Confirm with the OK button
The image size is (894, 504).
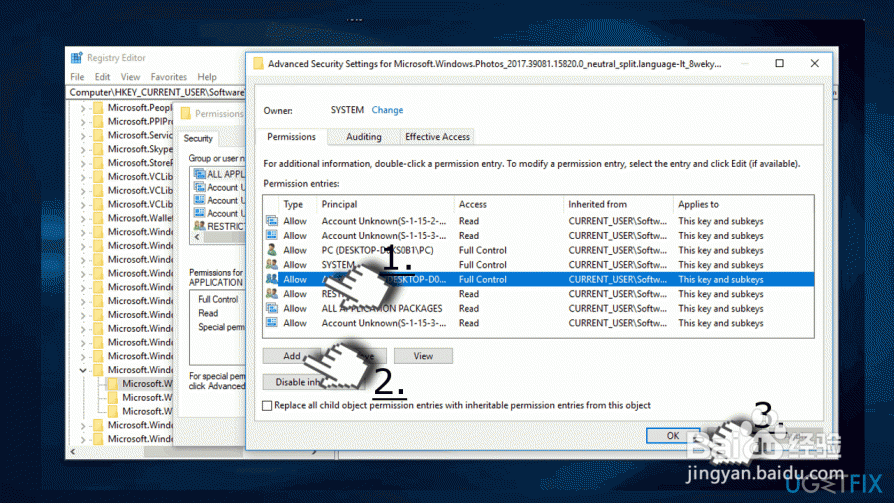pos(673,435)
